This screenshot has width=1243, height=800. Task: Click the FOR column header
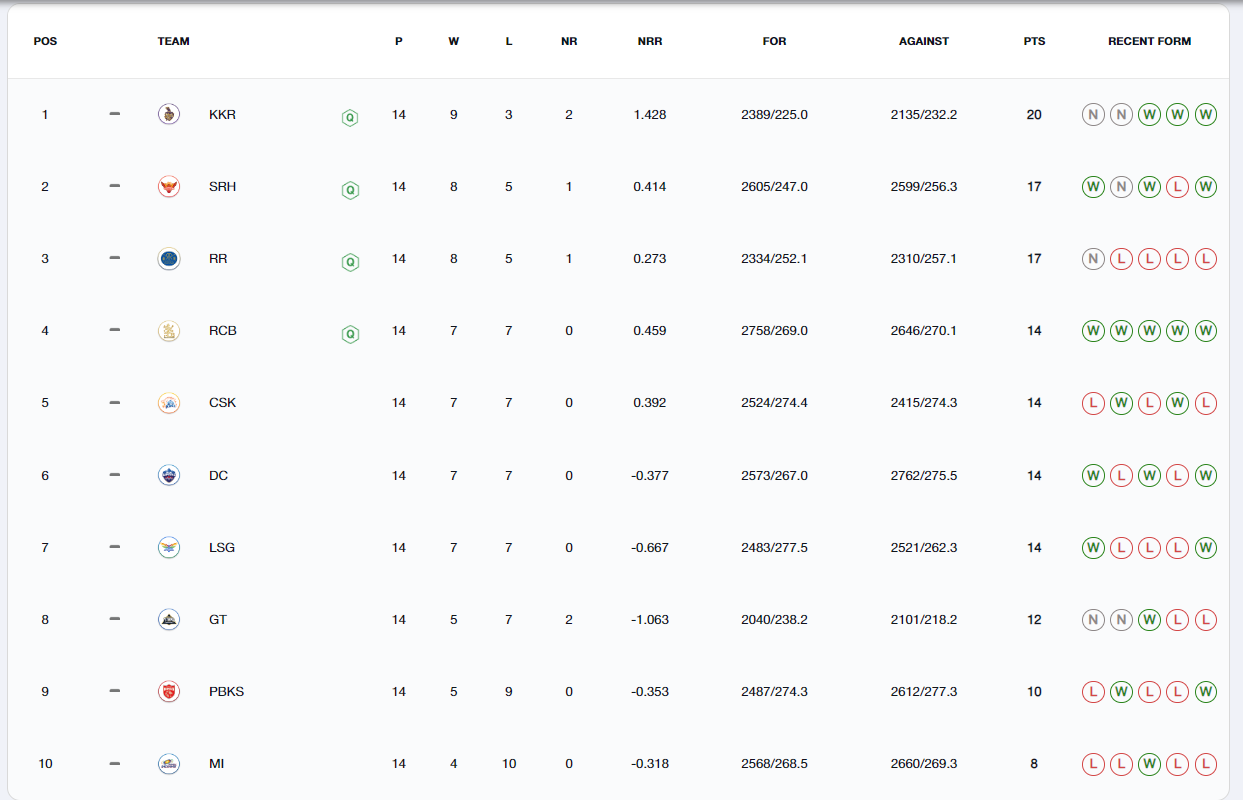click(x=774, y=42)
